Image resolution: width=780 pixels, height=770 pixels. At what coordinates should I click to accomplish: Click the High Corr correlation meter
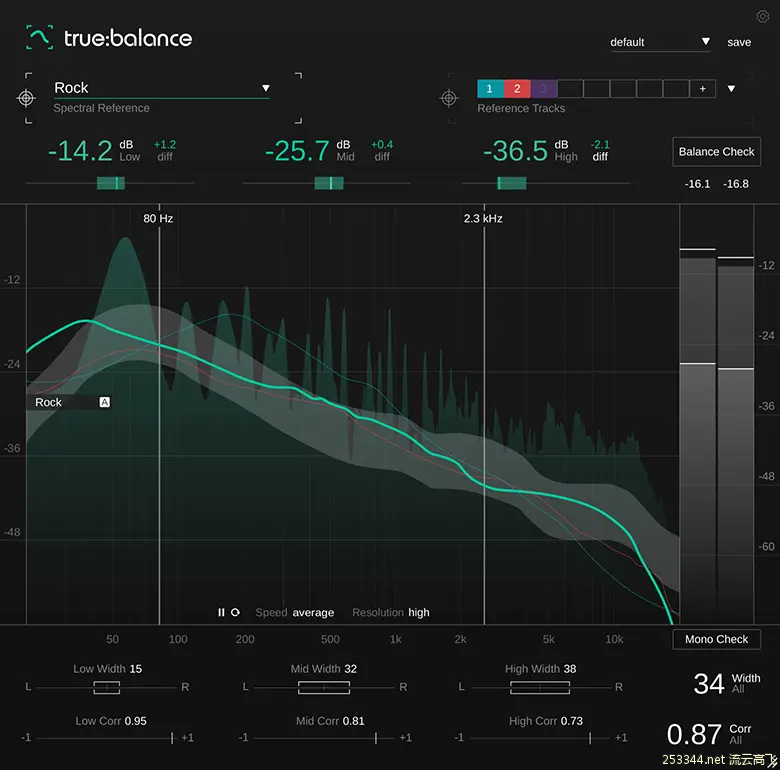(540, 738)
